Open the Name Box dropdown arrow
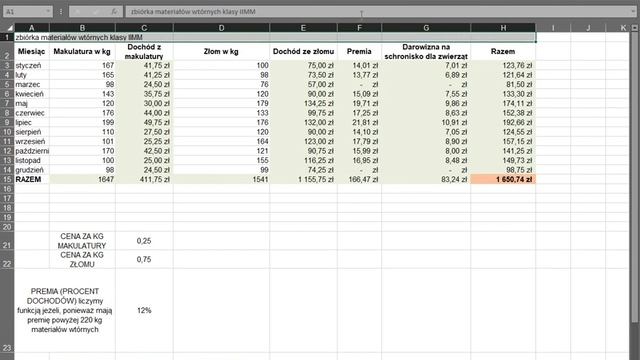The image size is (640, 360). [48, 11]
